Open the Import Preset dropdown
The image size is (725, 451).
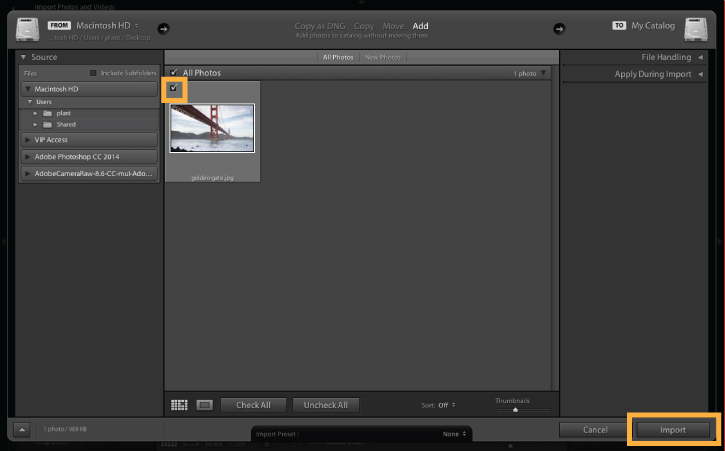[454, 434]
